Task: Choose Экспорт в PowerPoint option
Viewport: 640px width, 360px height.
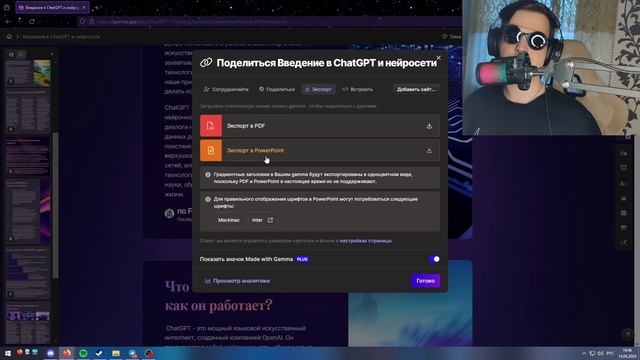Action: (x=320, y=150)
